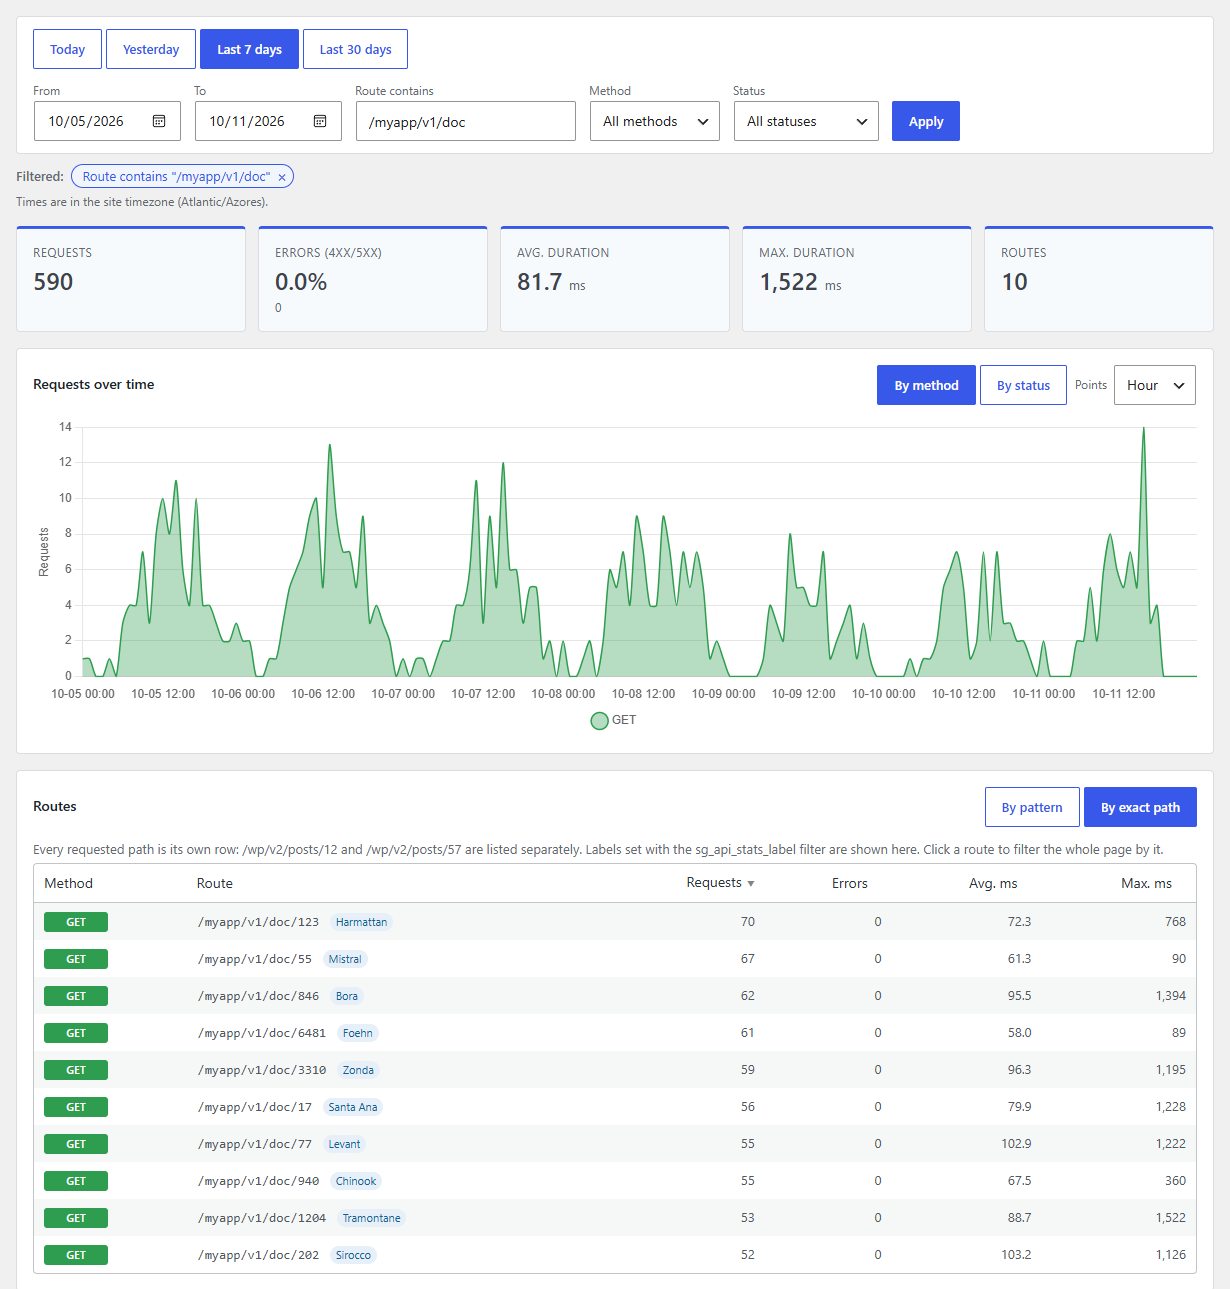Click the Route contains input field
Image resolution: width=1230 pixels, height=1289 pixels.
click(x=466, y=121)
